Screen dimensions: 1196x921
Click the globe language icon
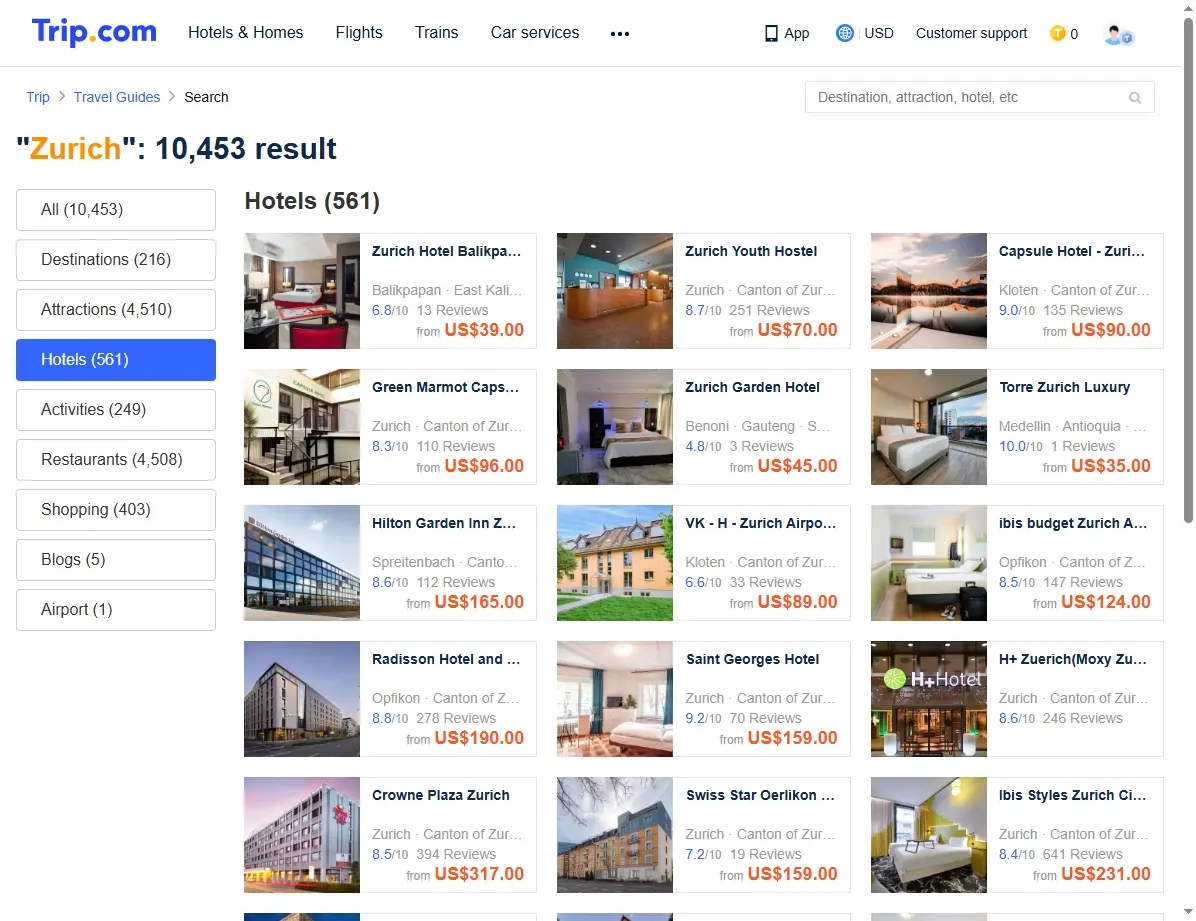[844, 33]
